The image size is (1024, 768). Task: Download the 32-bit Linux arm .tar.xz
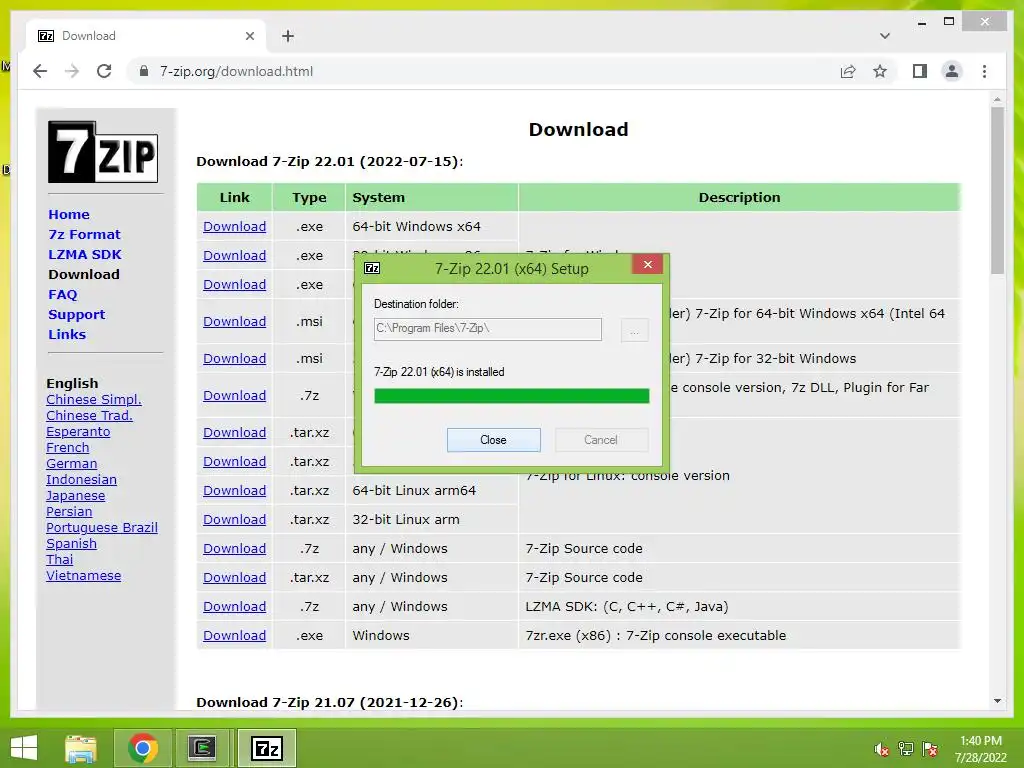[234, 519]
